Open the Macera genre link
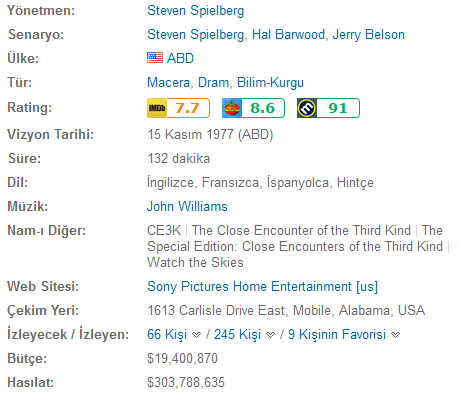 point(168,82)
